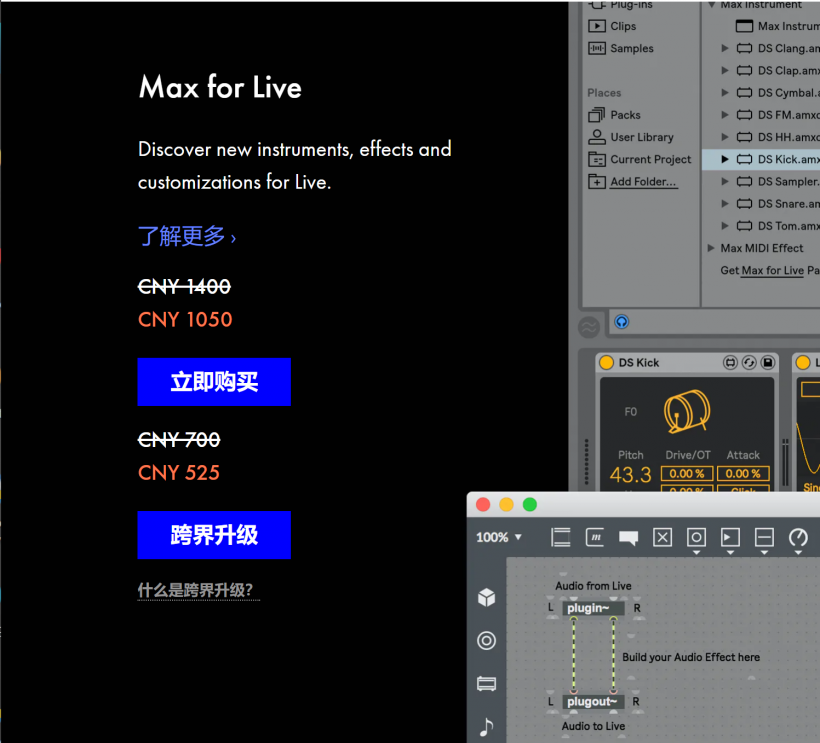
Task: Click the Audio from Live comment
Action: click(x=593, y=586)
